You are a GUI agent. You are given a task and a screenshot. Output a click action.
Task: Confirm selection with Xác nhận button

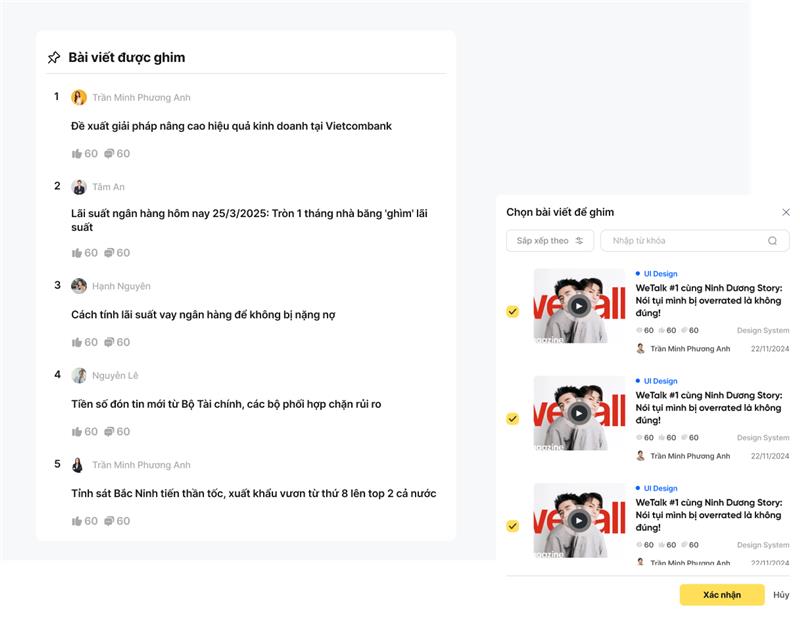click(722, 595)
